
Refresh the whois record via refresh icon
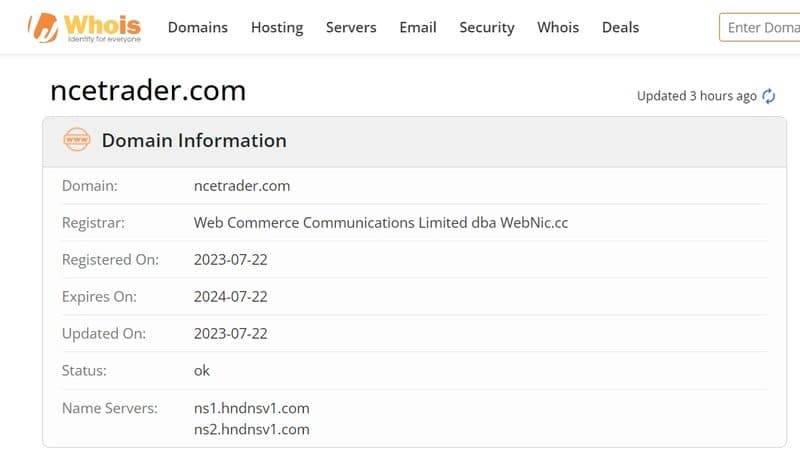[x=768, y=96]
